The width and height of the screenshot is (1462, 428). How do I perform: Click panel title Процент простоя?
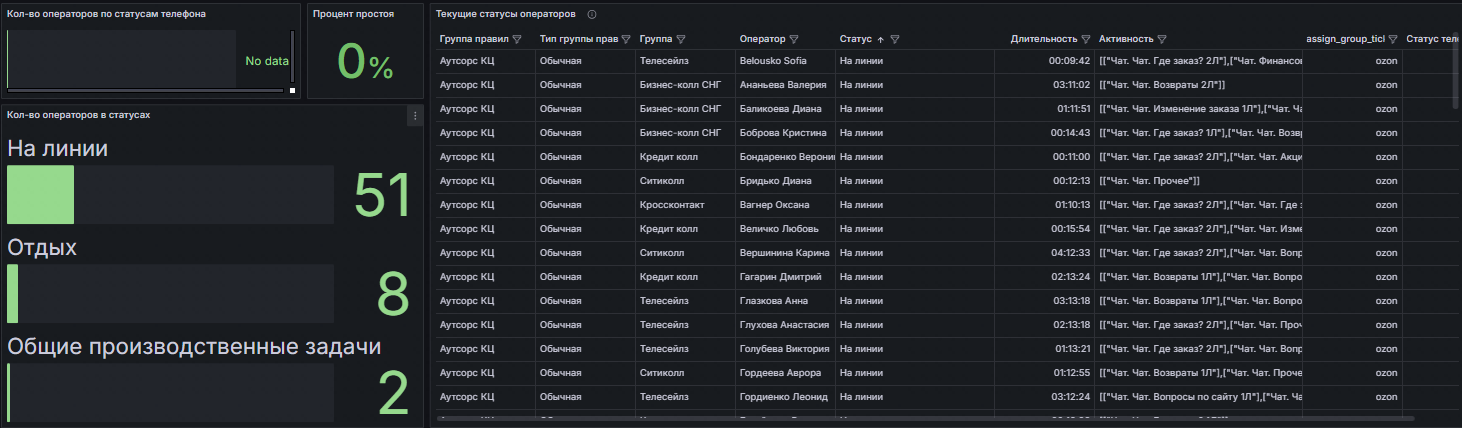point(353,15)
